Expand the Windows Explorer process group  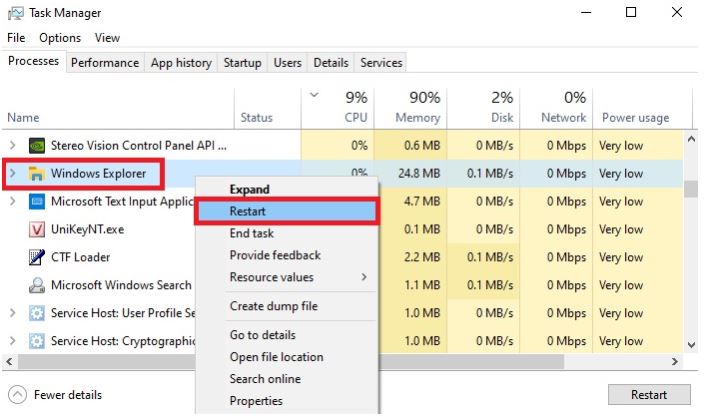click(x=12, y=174)
